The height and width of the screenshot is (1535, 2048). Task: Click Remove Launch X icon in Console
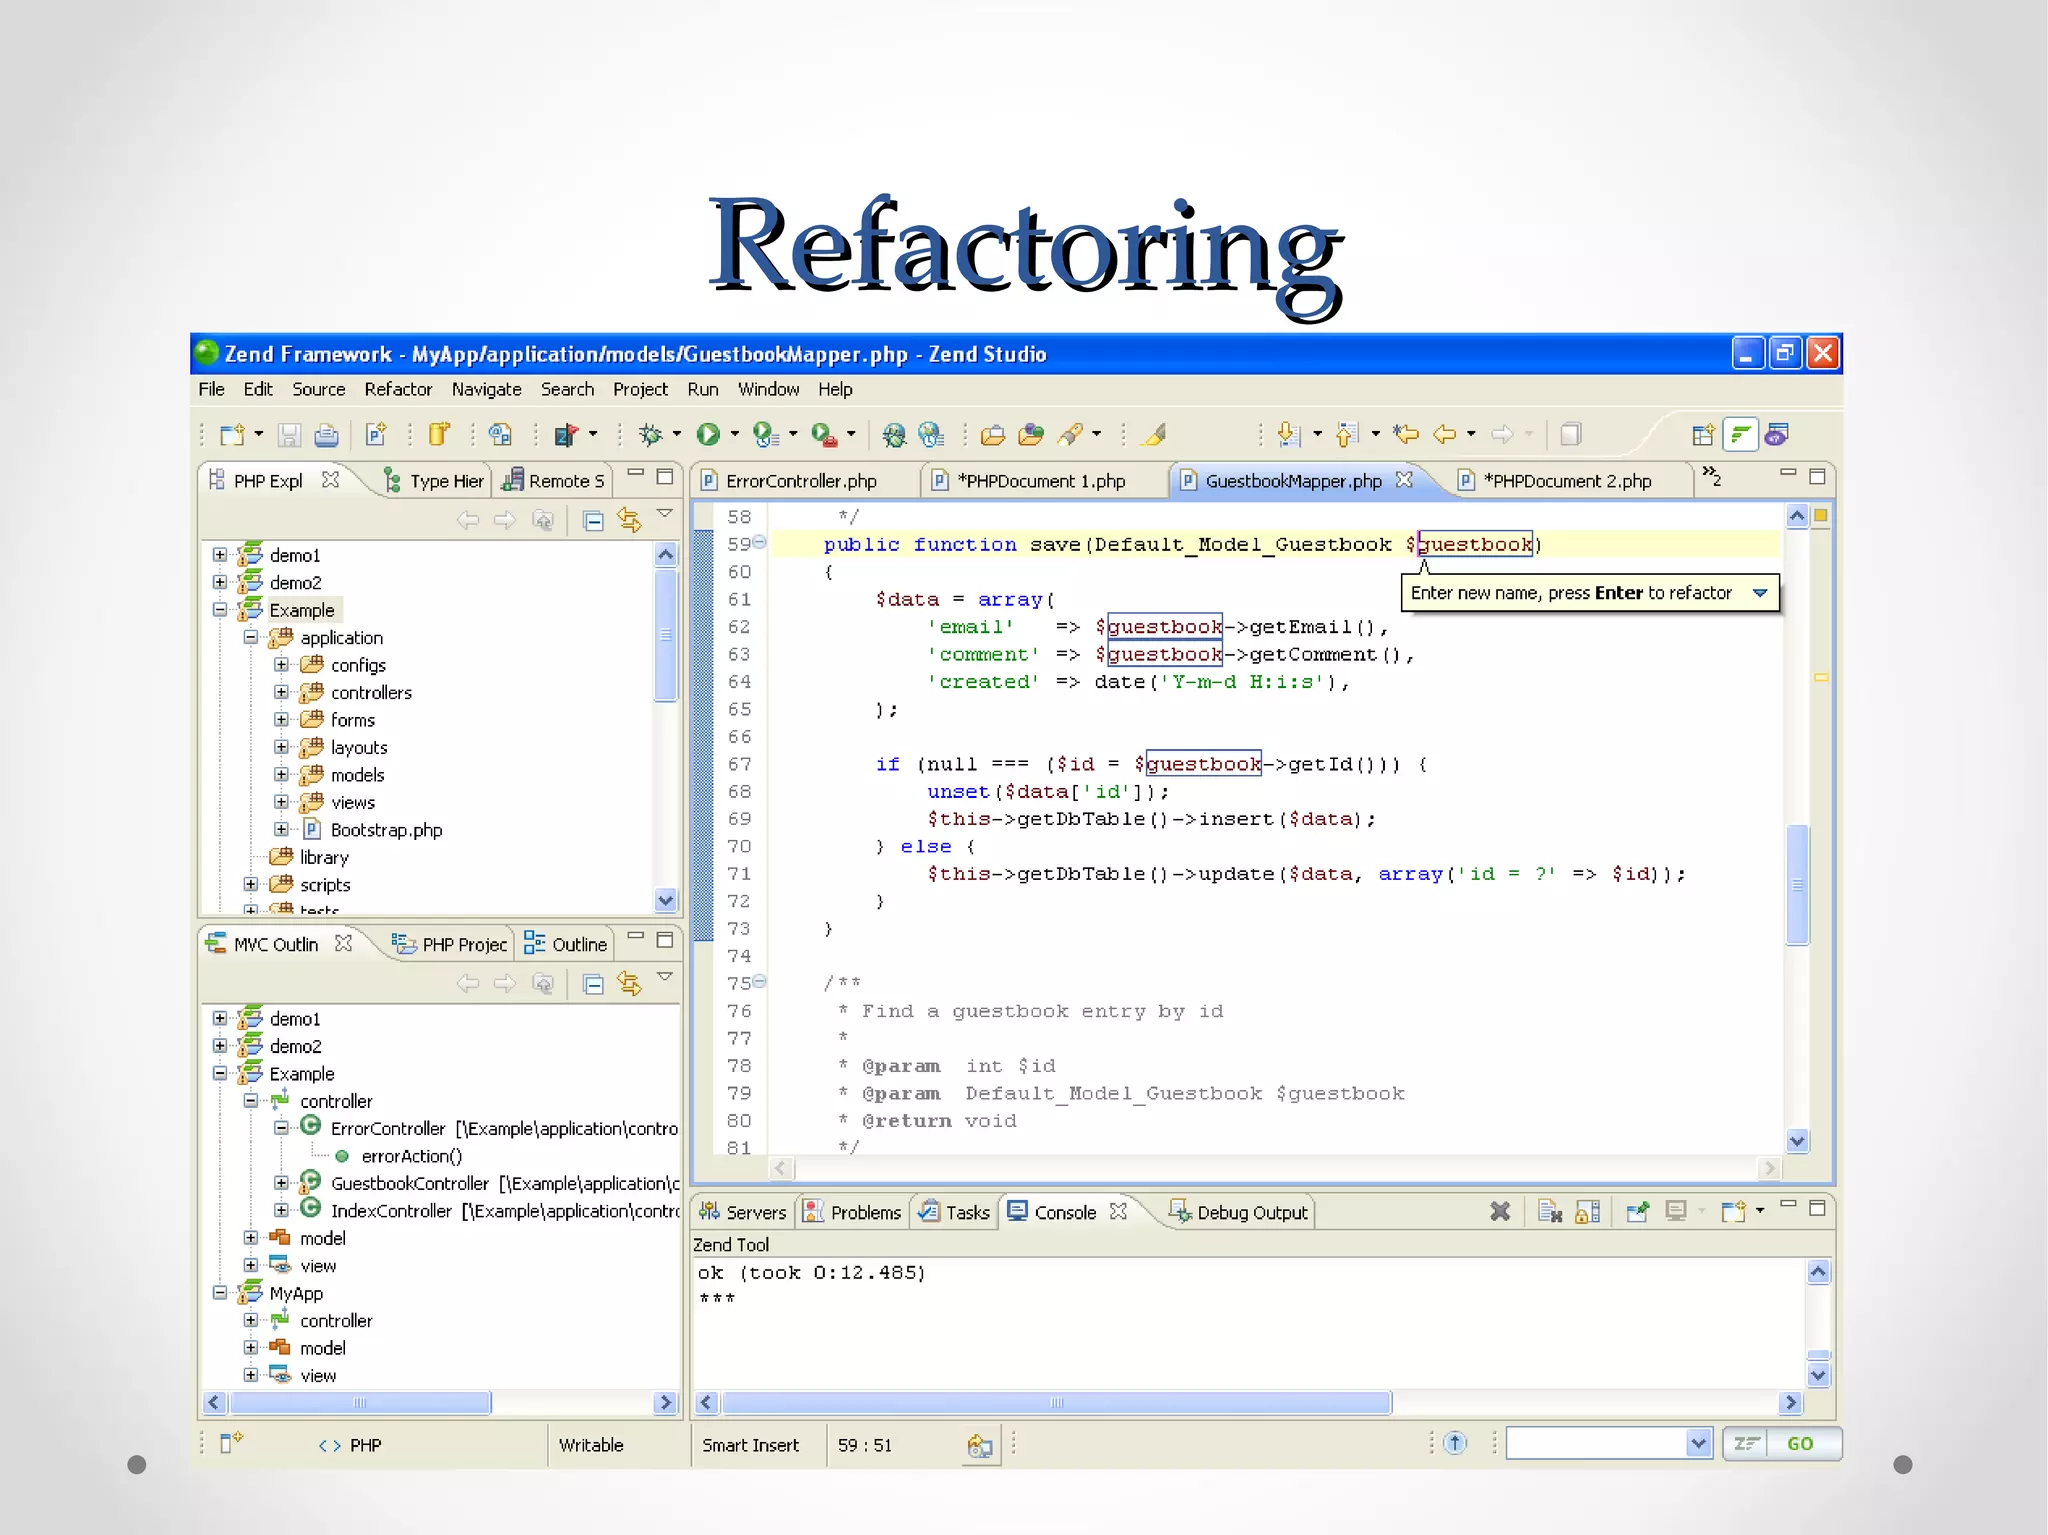pos(1499,1212)
